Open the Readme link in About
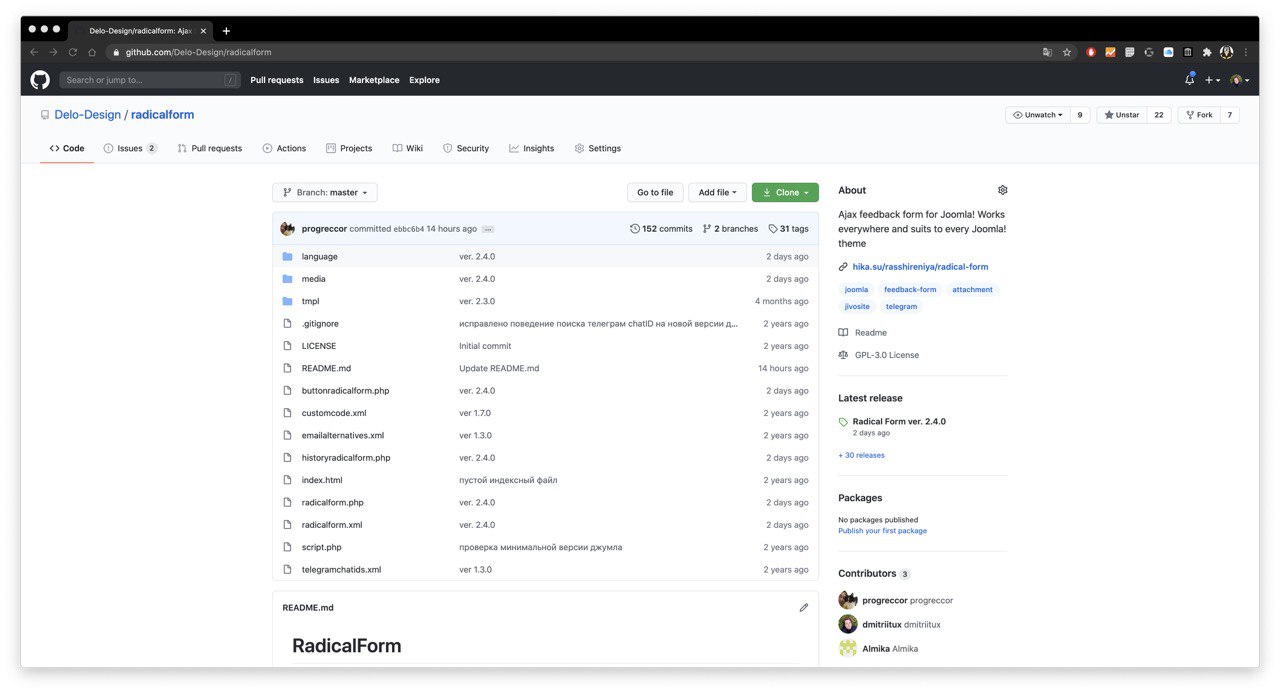 coord(862,332)
